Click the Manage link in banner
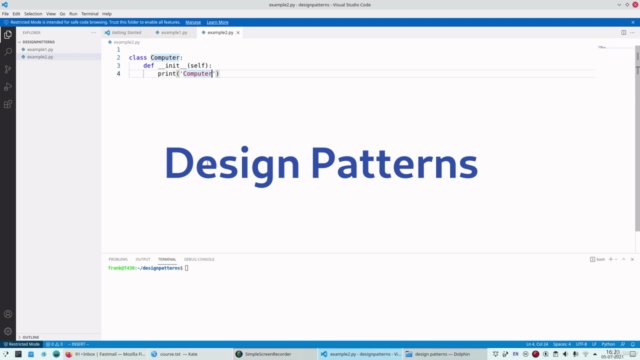Viewport: 640px width, 360px height. tap(193, 22)
